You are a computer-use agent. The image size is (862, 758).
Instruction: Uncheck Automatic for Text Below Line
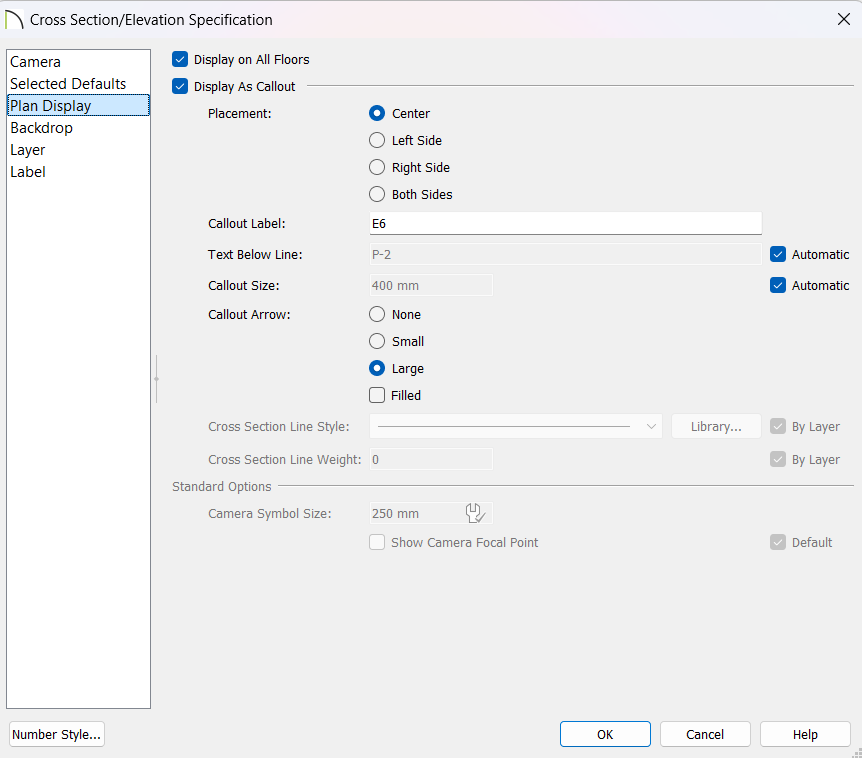[x=778, y=254]
